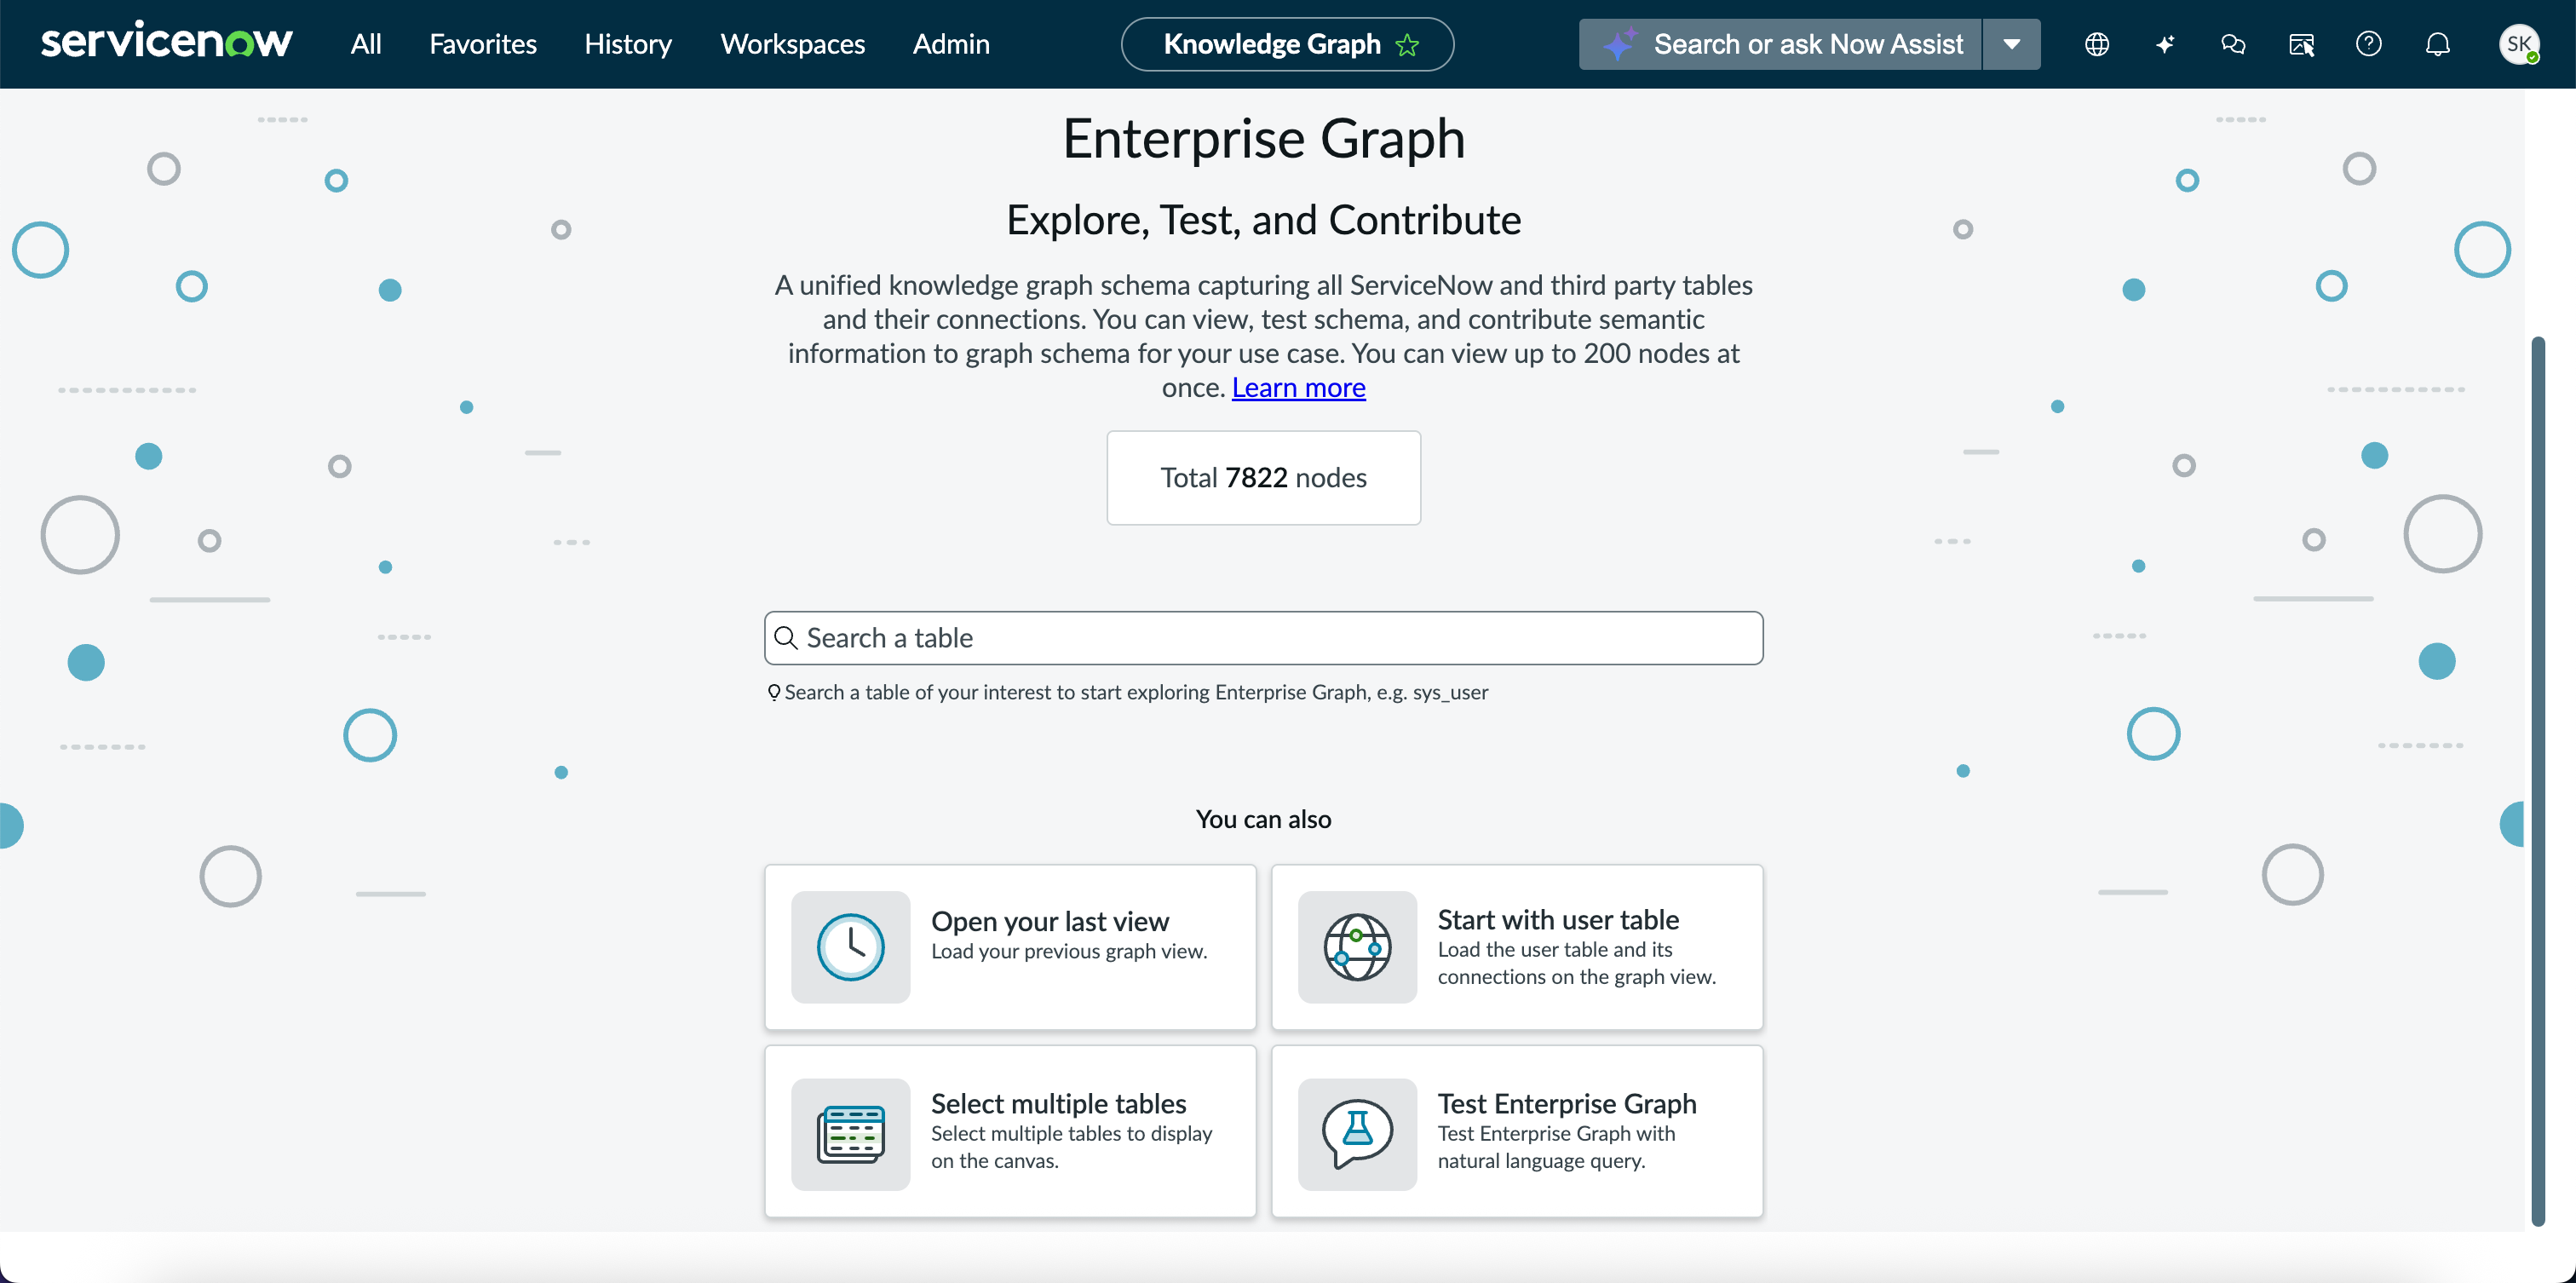Click the ServiceNow logo
This screenshot has height=1283, width=2576.
point(166,42)
